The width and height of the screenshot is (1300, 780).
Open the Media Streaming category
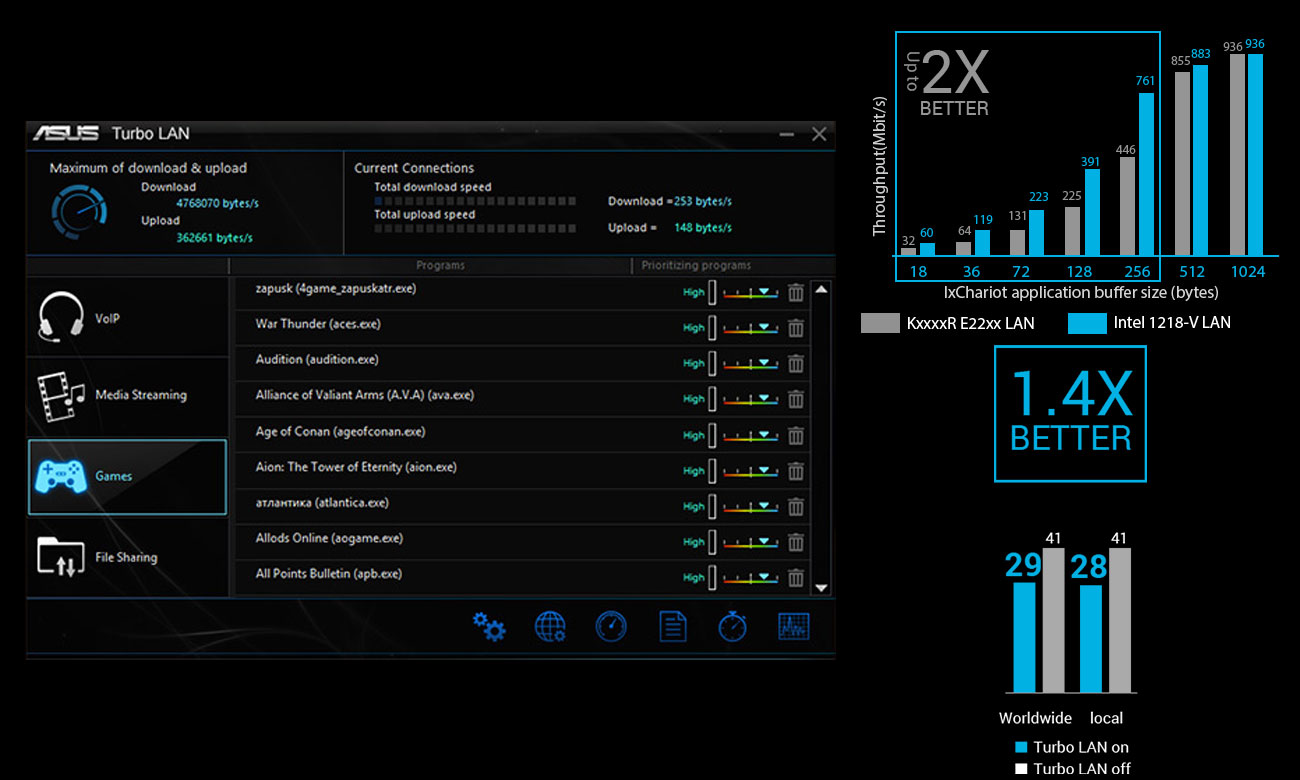[x=128, y=396]
